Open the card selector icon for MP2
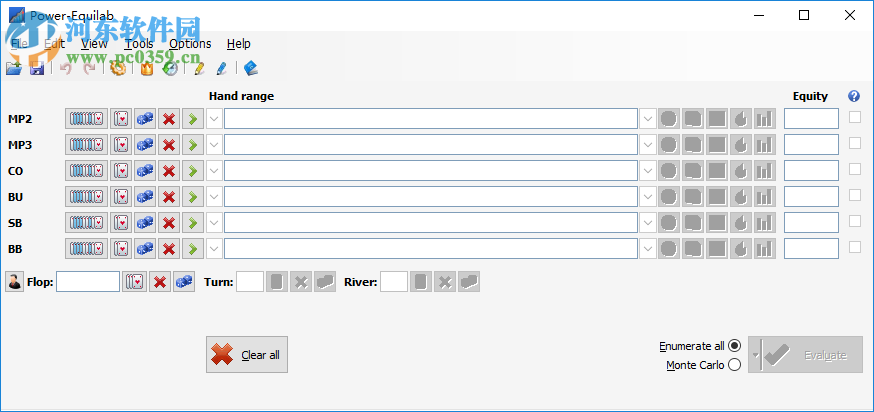Viewport: 874px width, 412px height. [x=121, y=119]
